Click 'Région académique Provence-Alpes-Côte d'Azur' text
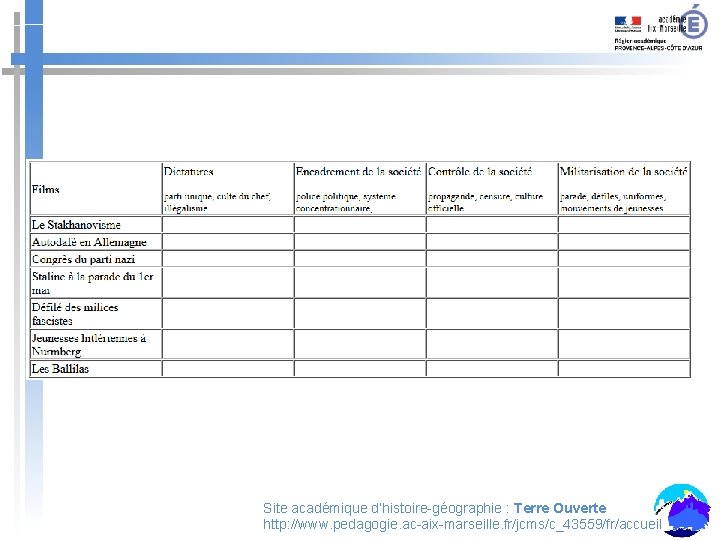The image size is (720, 540). pos(658,44)
